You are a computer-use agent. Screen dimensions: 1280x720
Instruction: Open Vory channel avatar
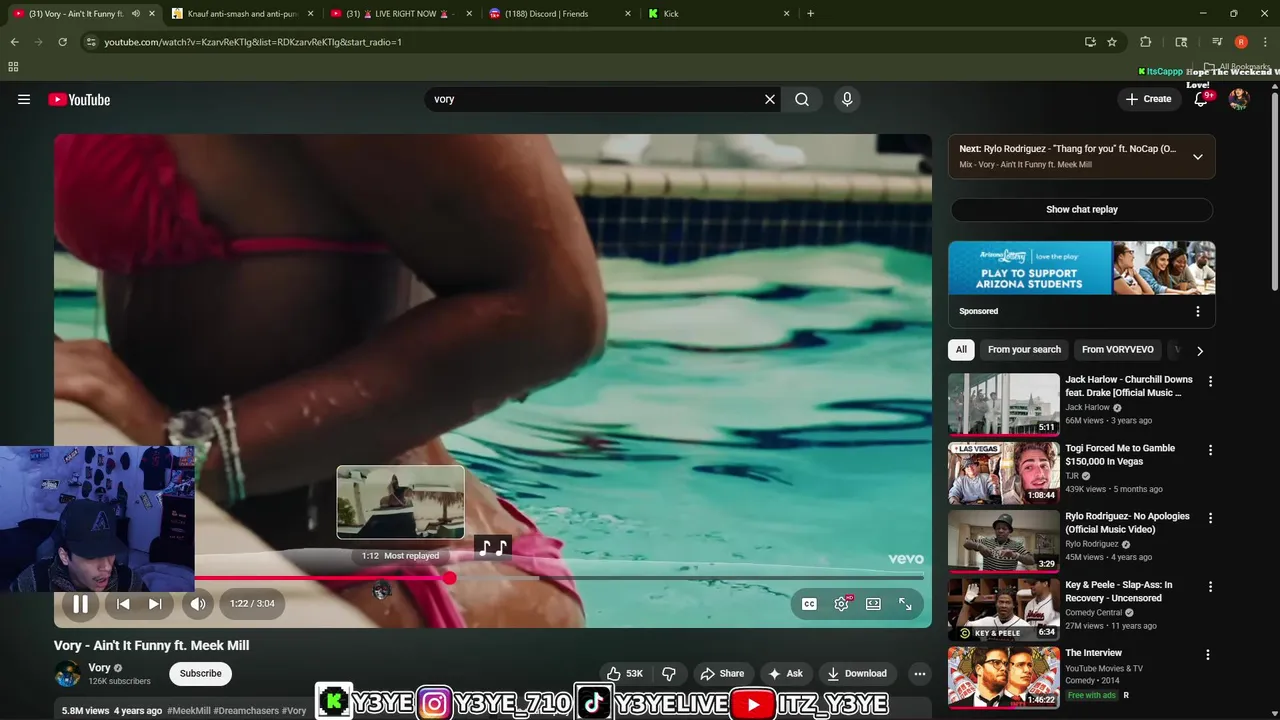67,673
